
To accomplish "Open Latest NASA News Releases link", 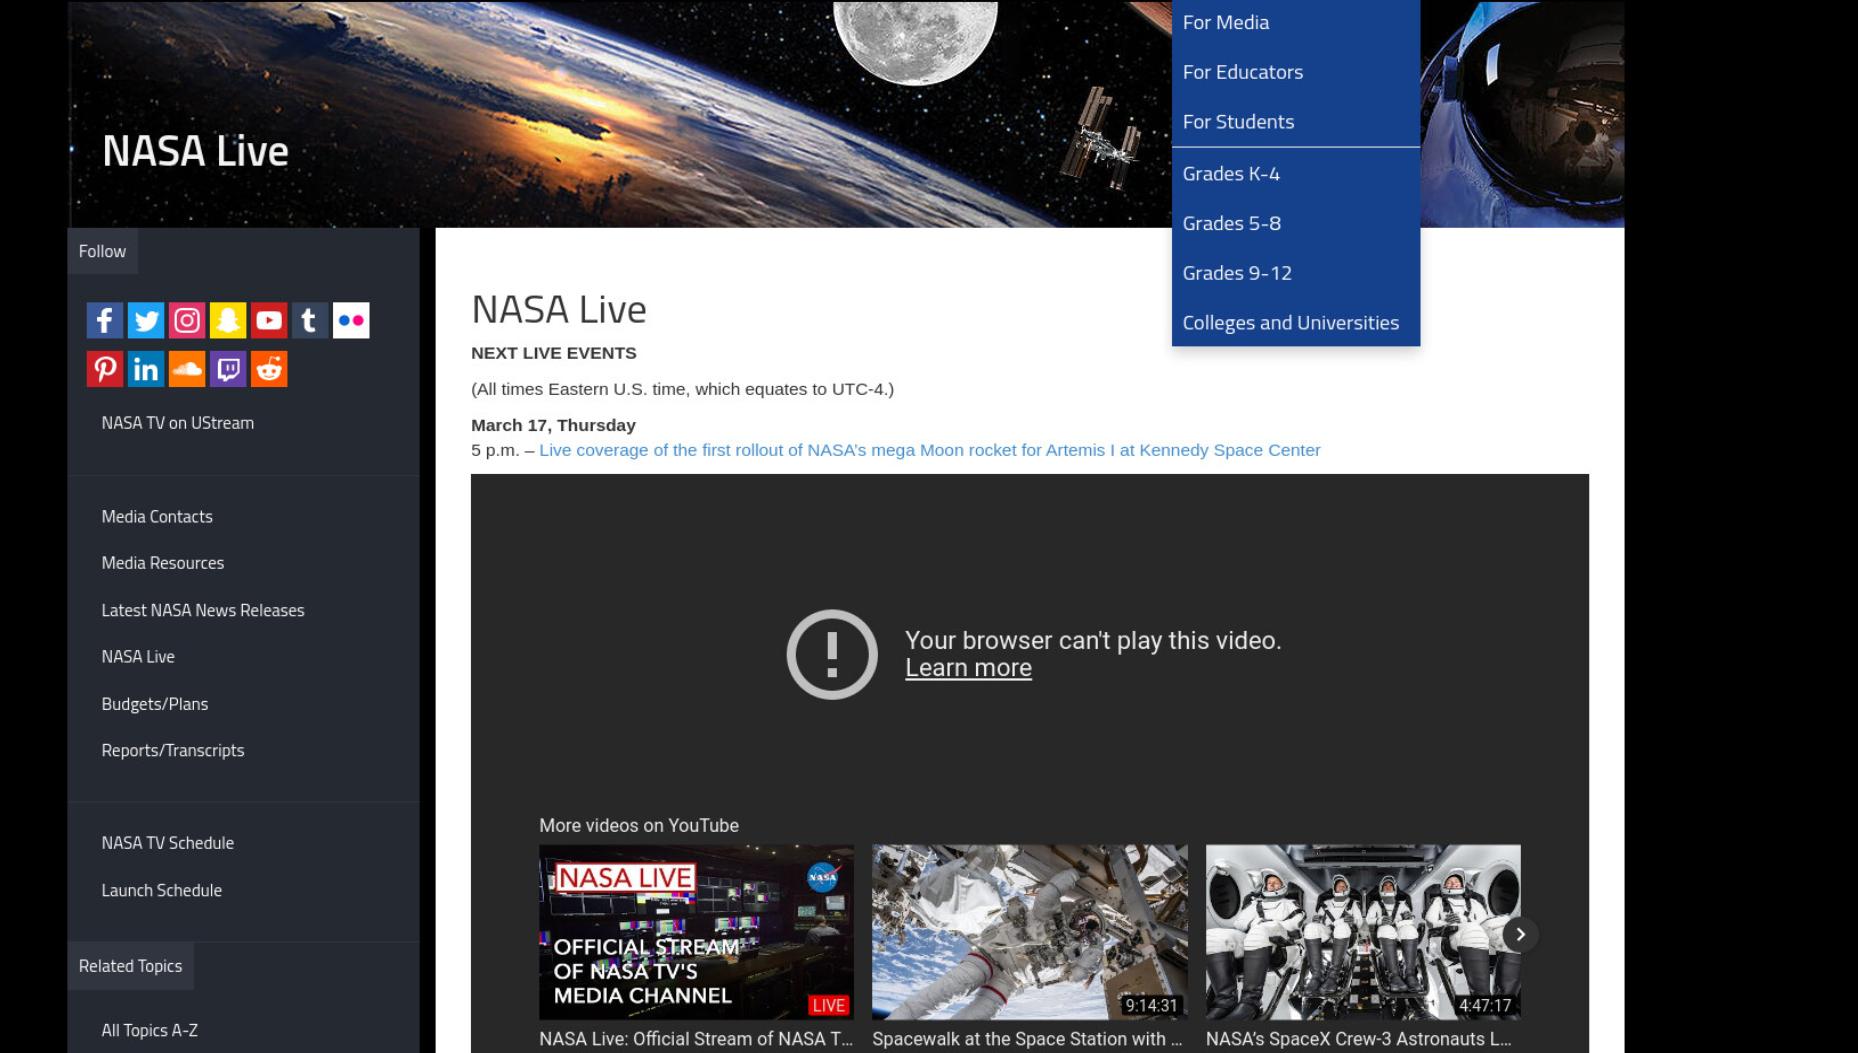I will pos(203,610).
